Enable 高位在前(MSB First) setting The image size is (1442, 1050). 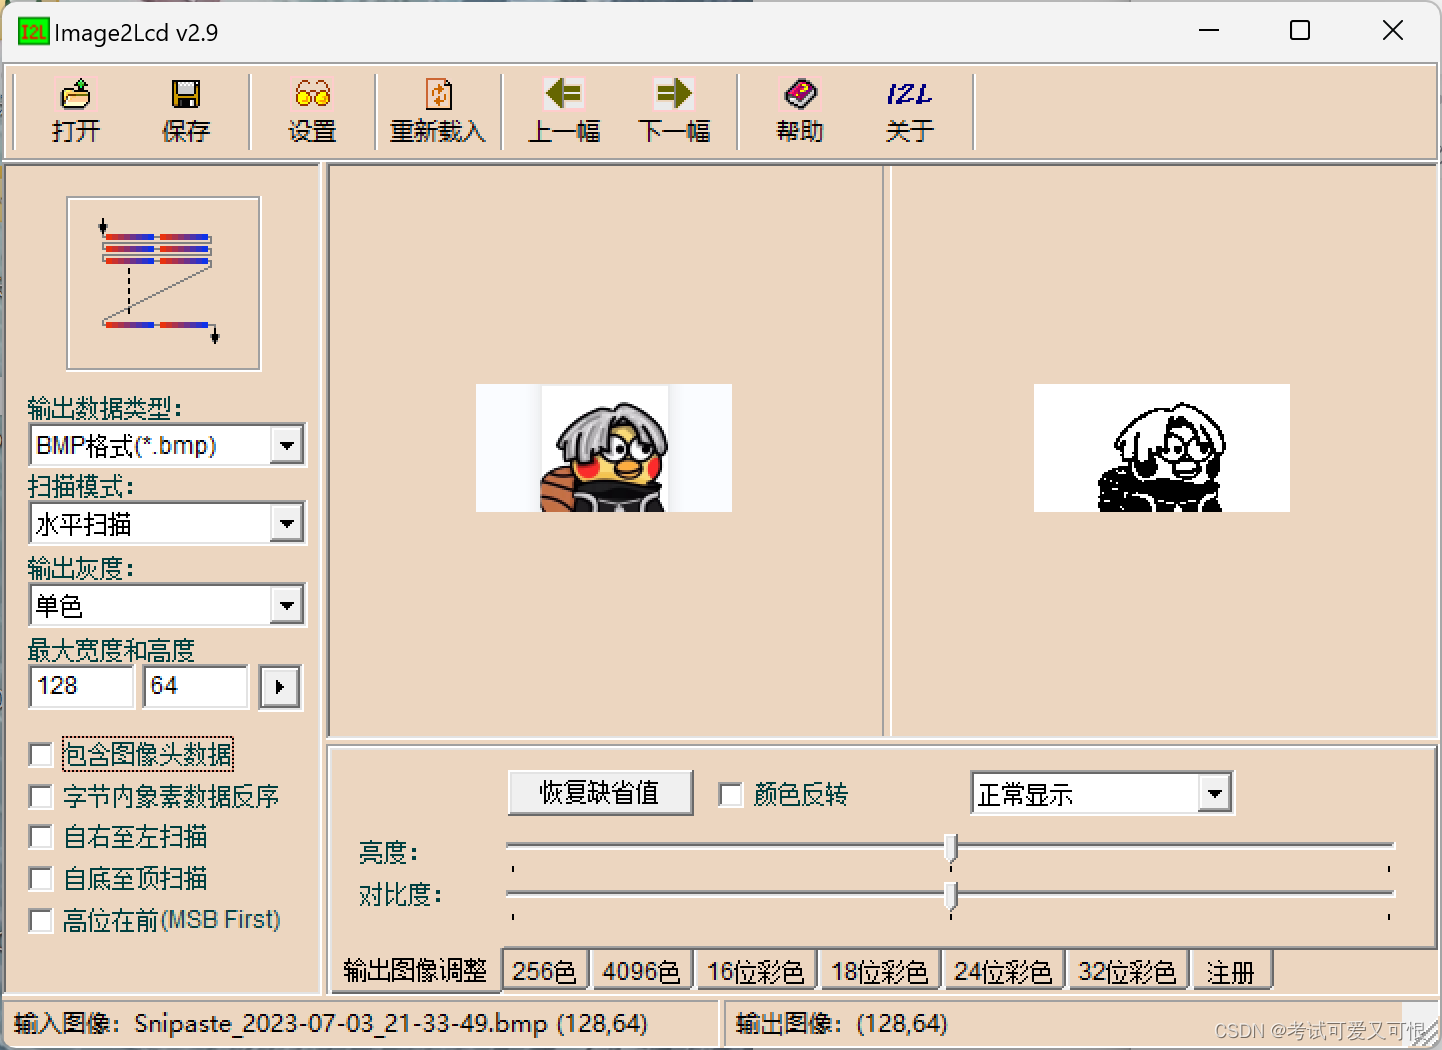[41, 920]
